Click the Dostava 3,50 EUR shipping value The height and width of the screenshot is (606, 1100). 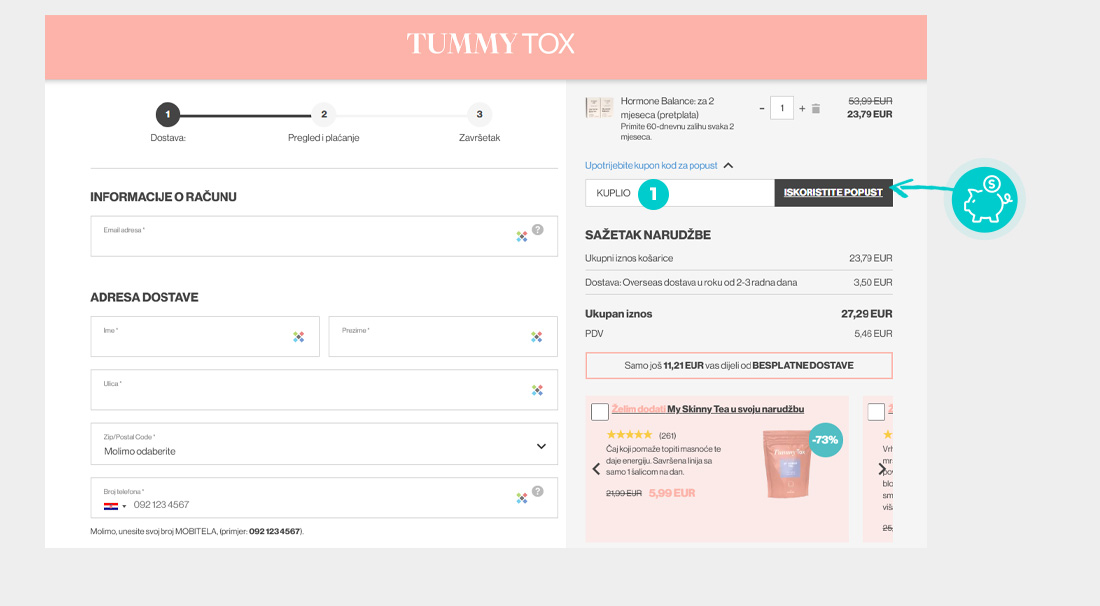(x=873, y=282)
